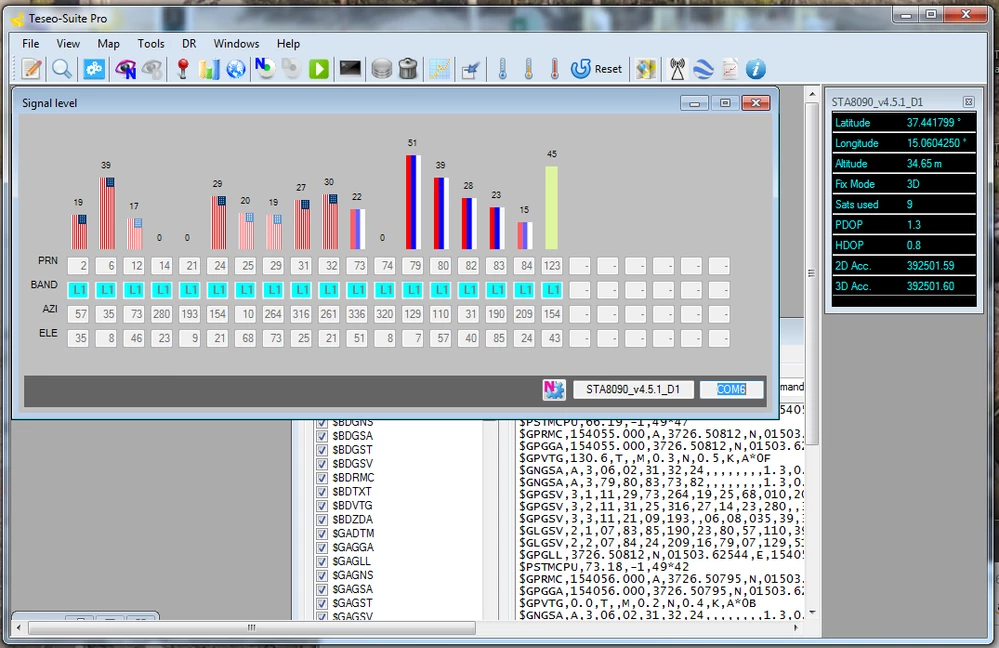Open the line graph plot icon

click(x=440, y=69)
